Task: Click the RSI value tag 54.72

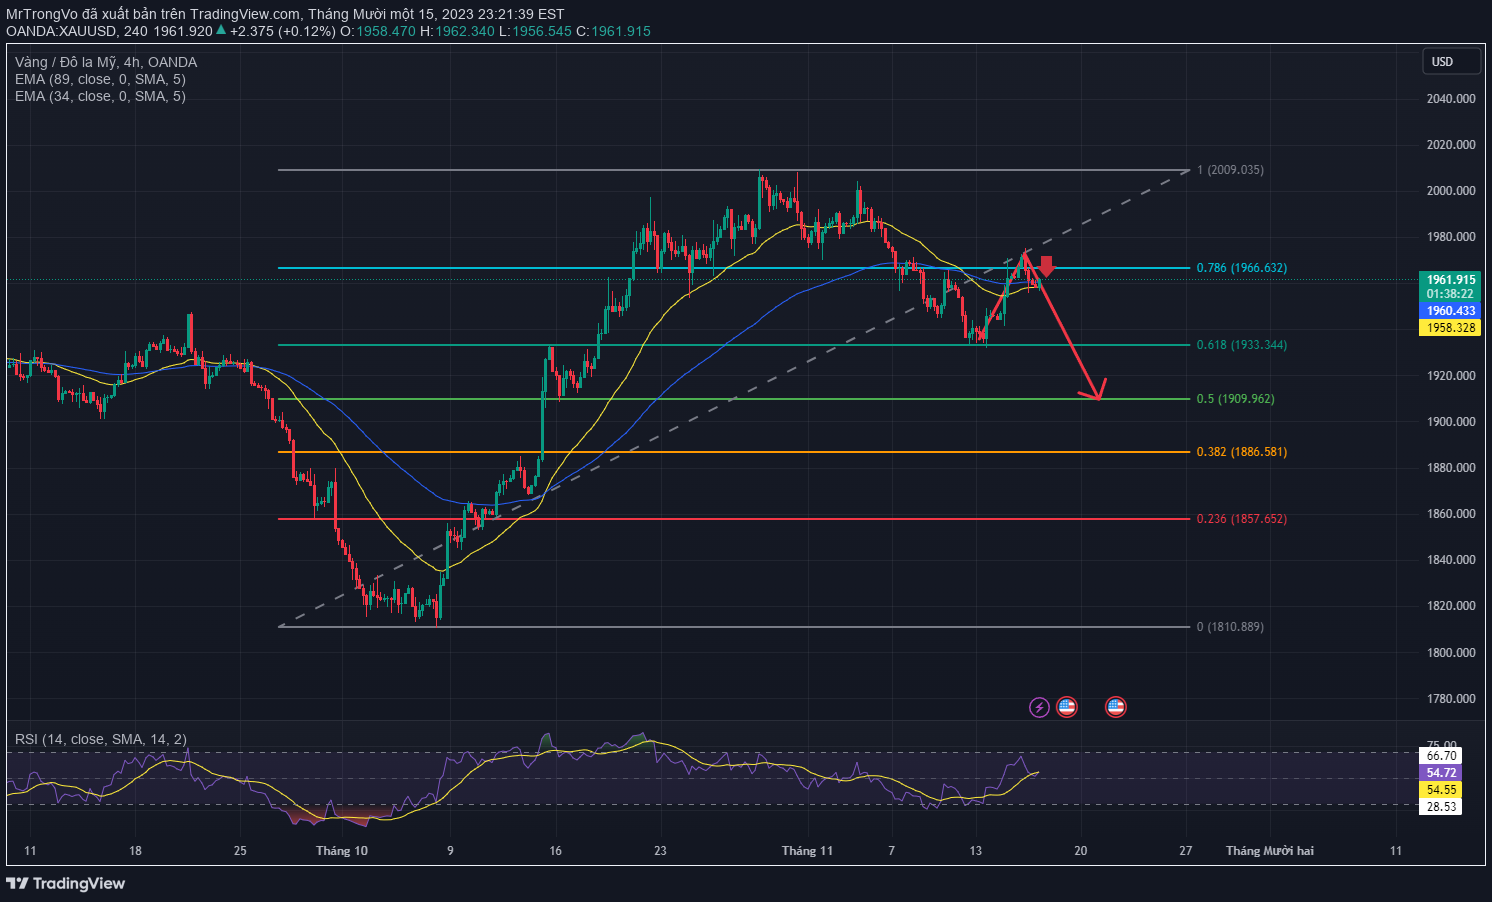Action: coord(1441,773)
